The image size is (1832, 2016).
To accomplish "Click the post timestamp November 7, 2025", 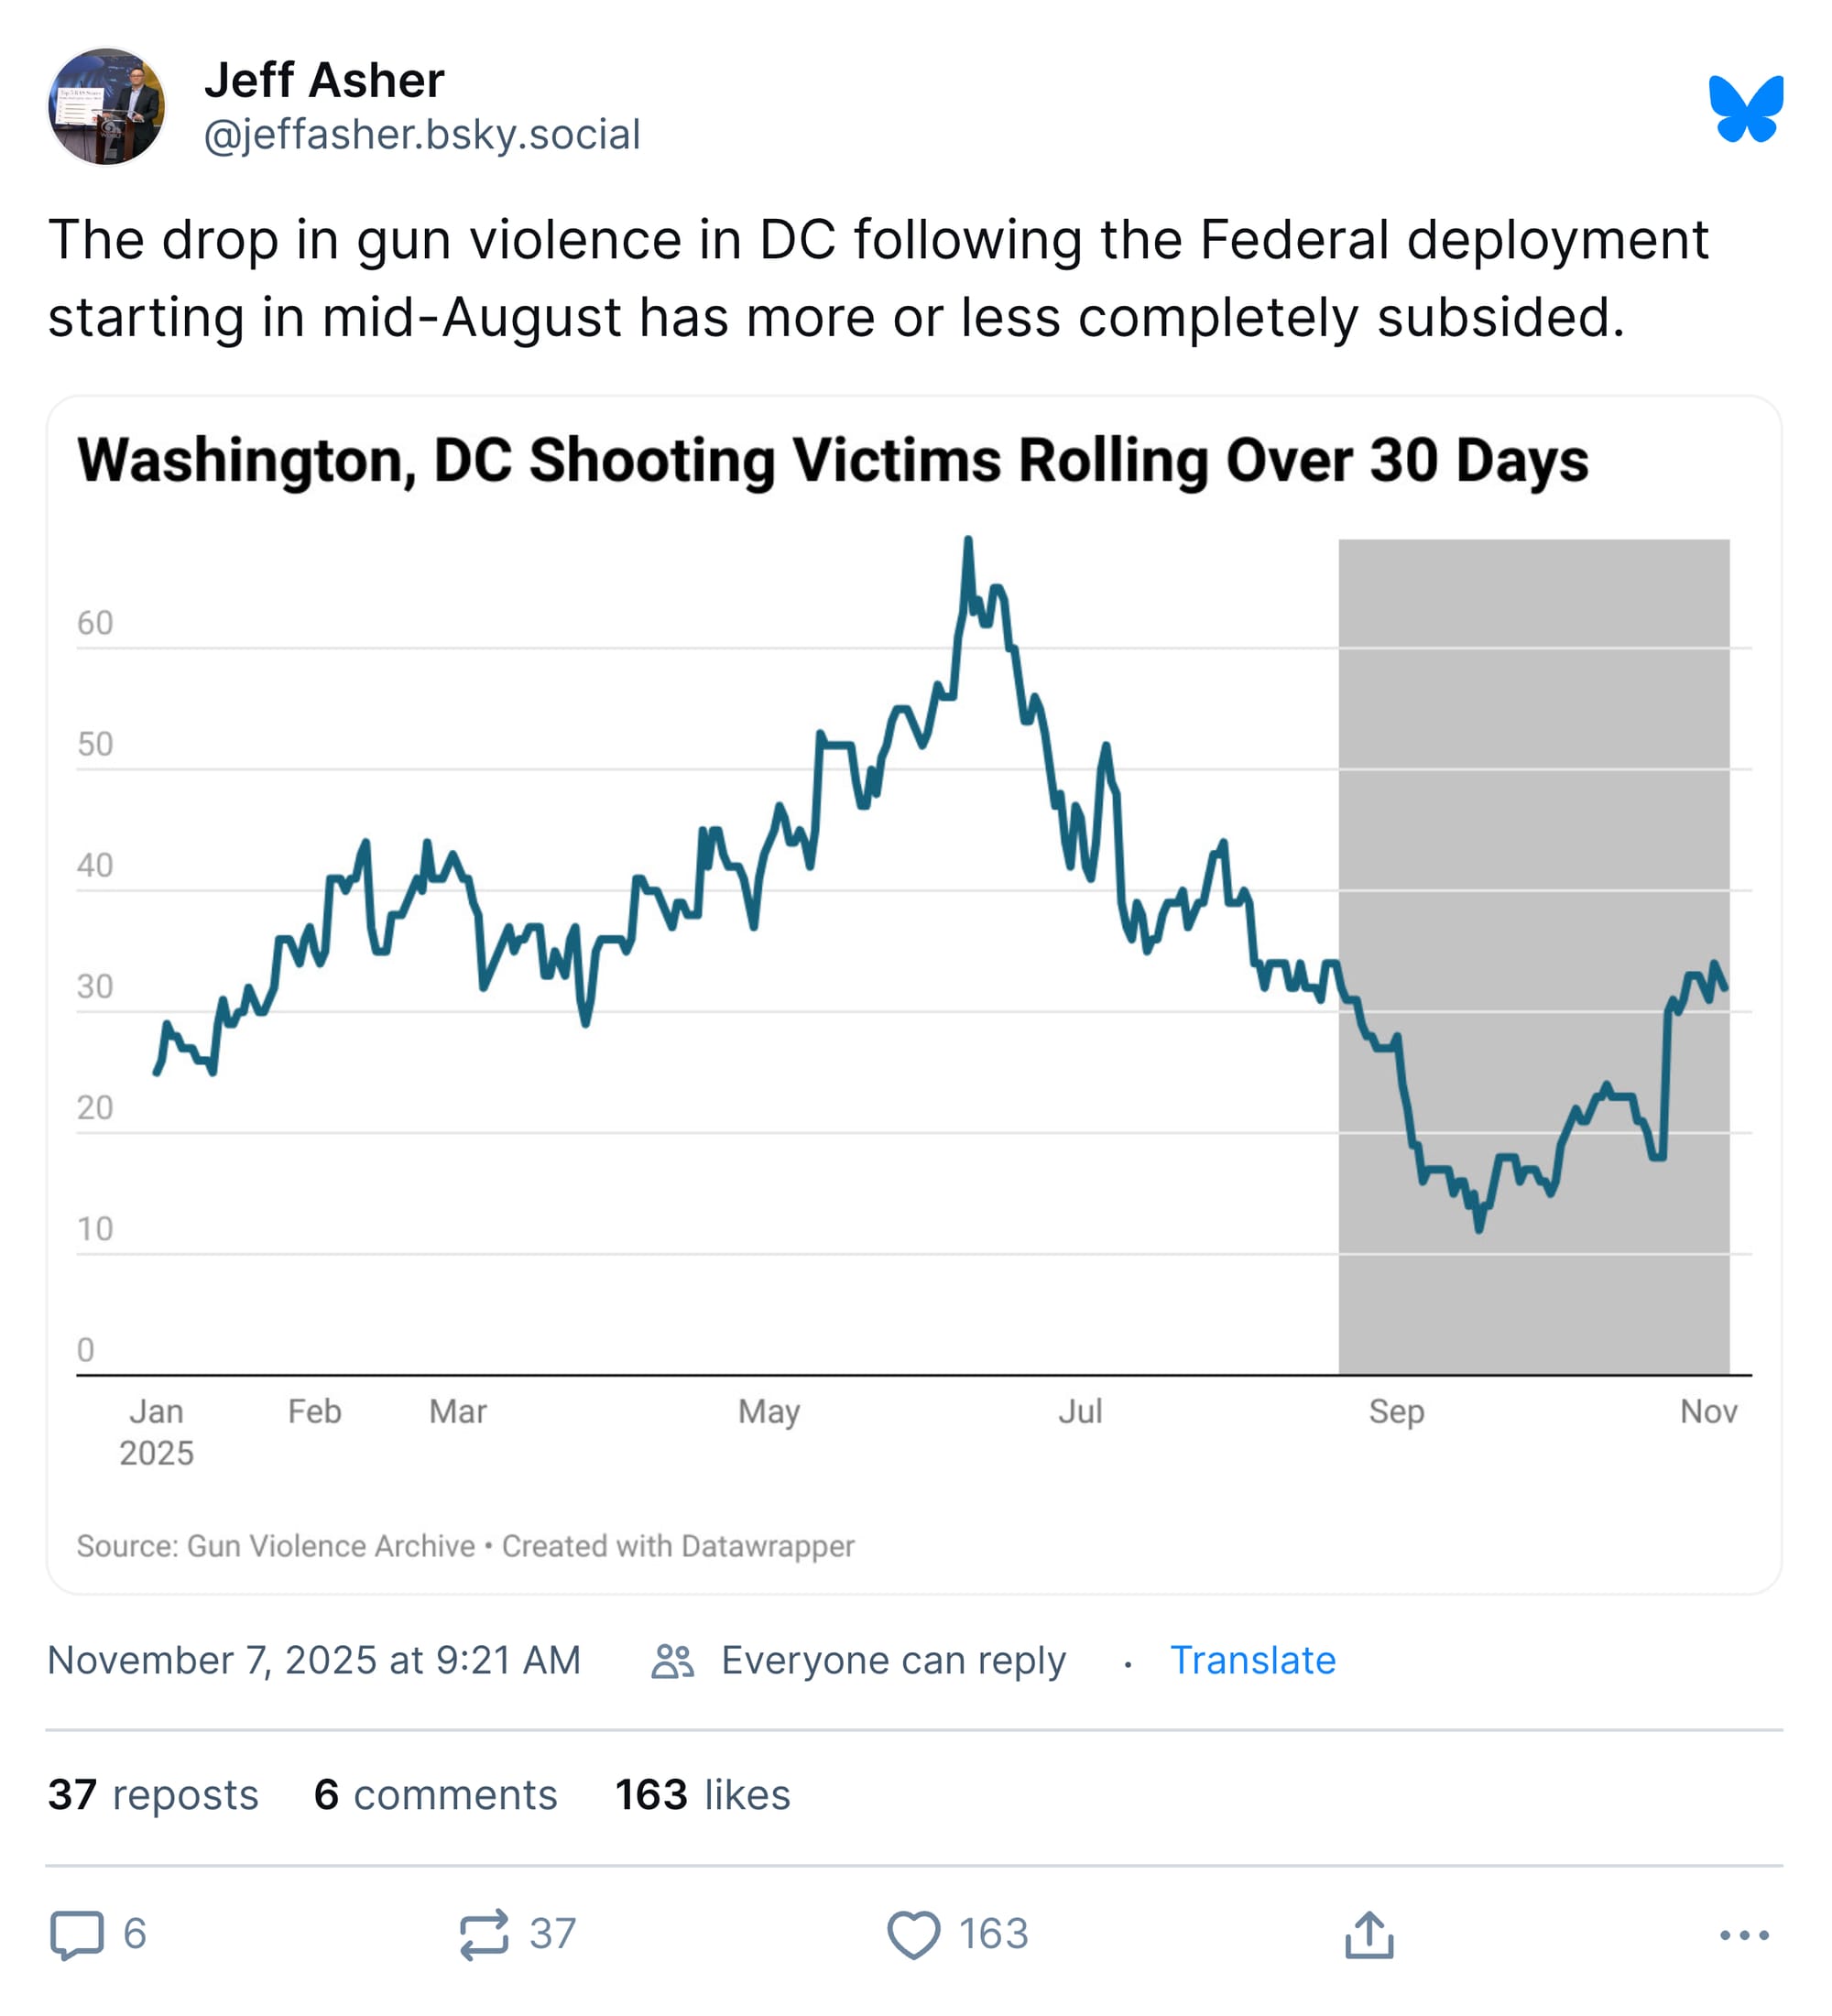I will [314, 1661].
